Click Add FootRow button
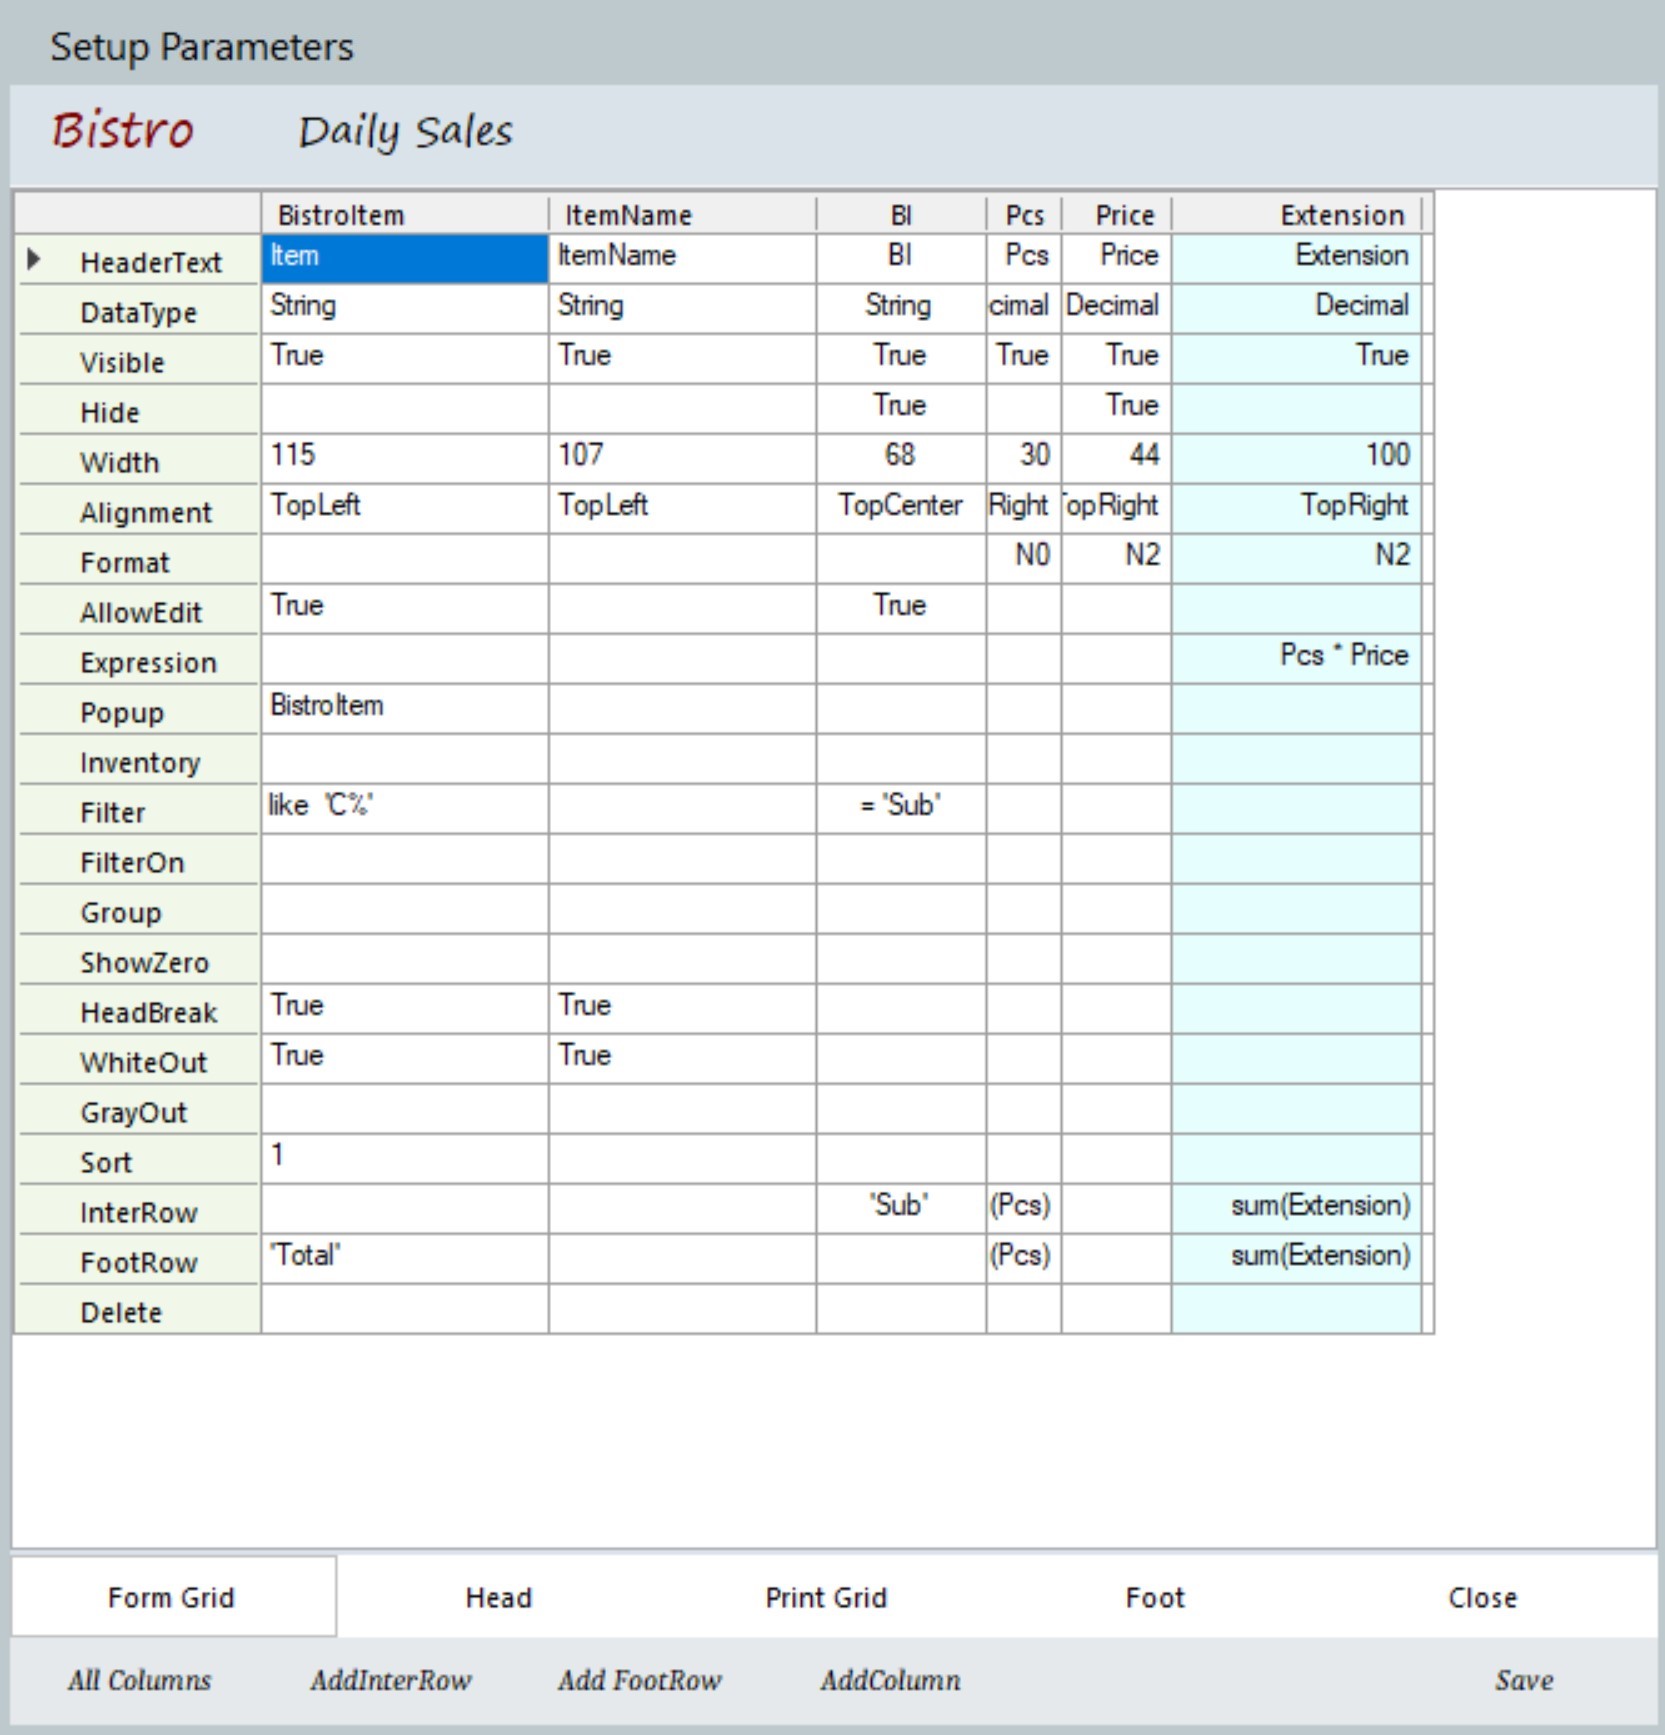This screenshot has width=1665, height=1735. pos(639,1680)
